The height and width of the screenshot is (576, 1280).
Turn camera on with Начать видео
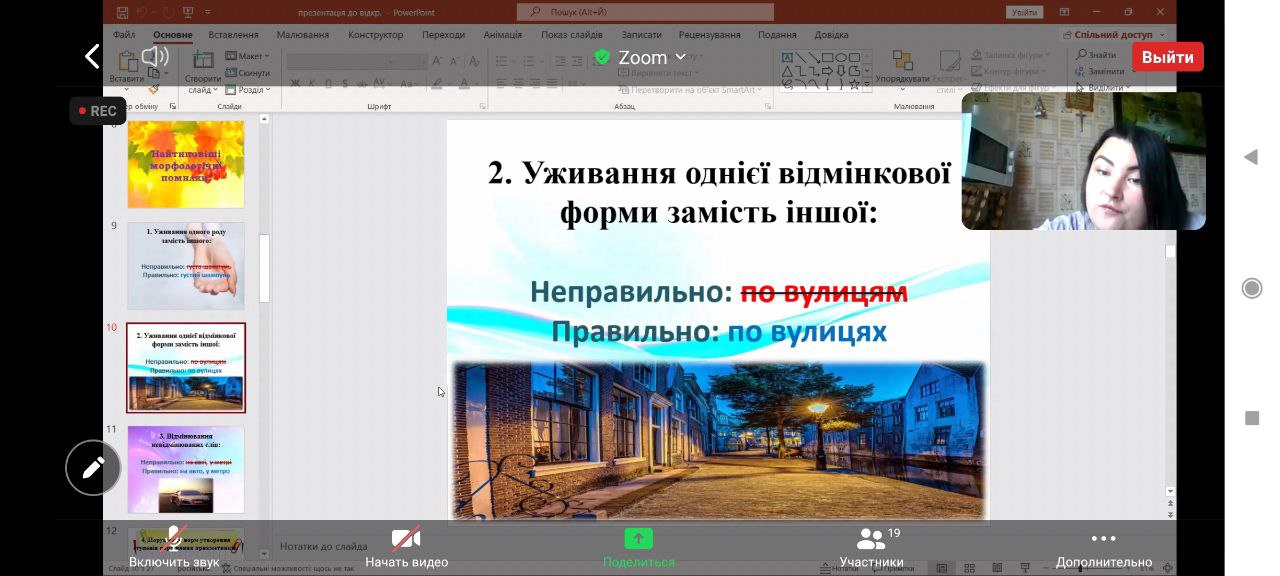[x=406, y=548]
